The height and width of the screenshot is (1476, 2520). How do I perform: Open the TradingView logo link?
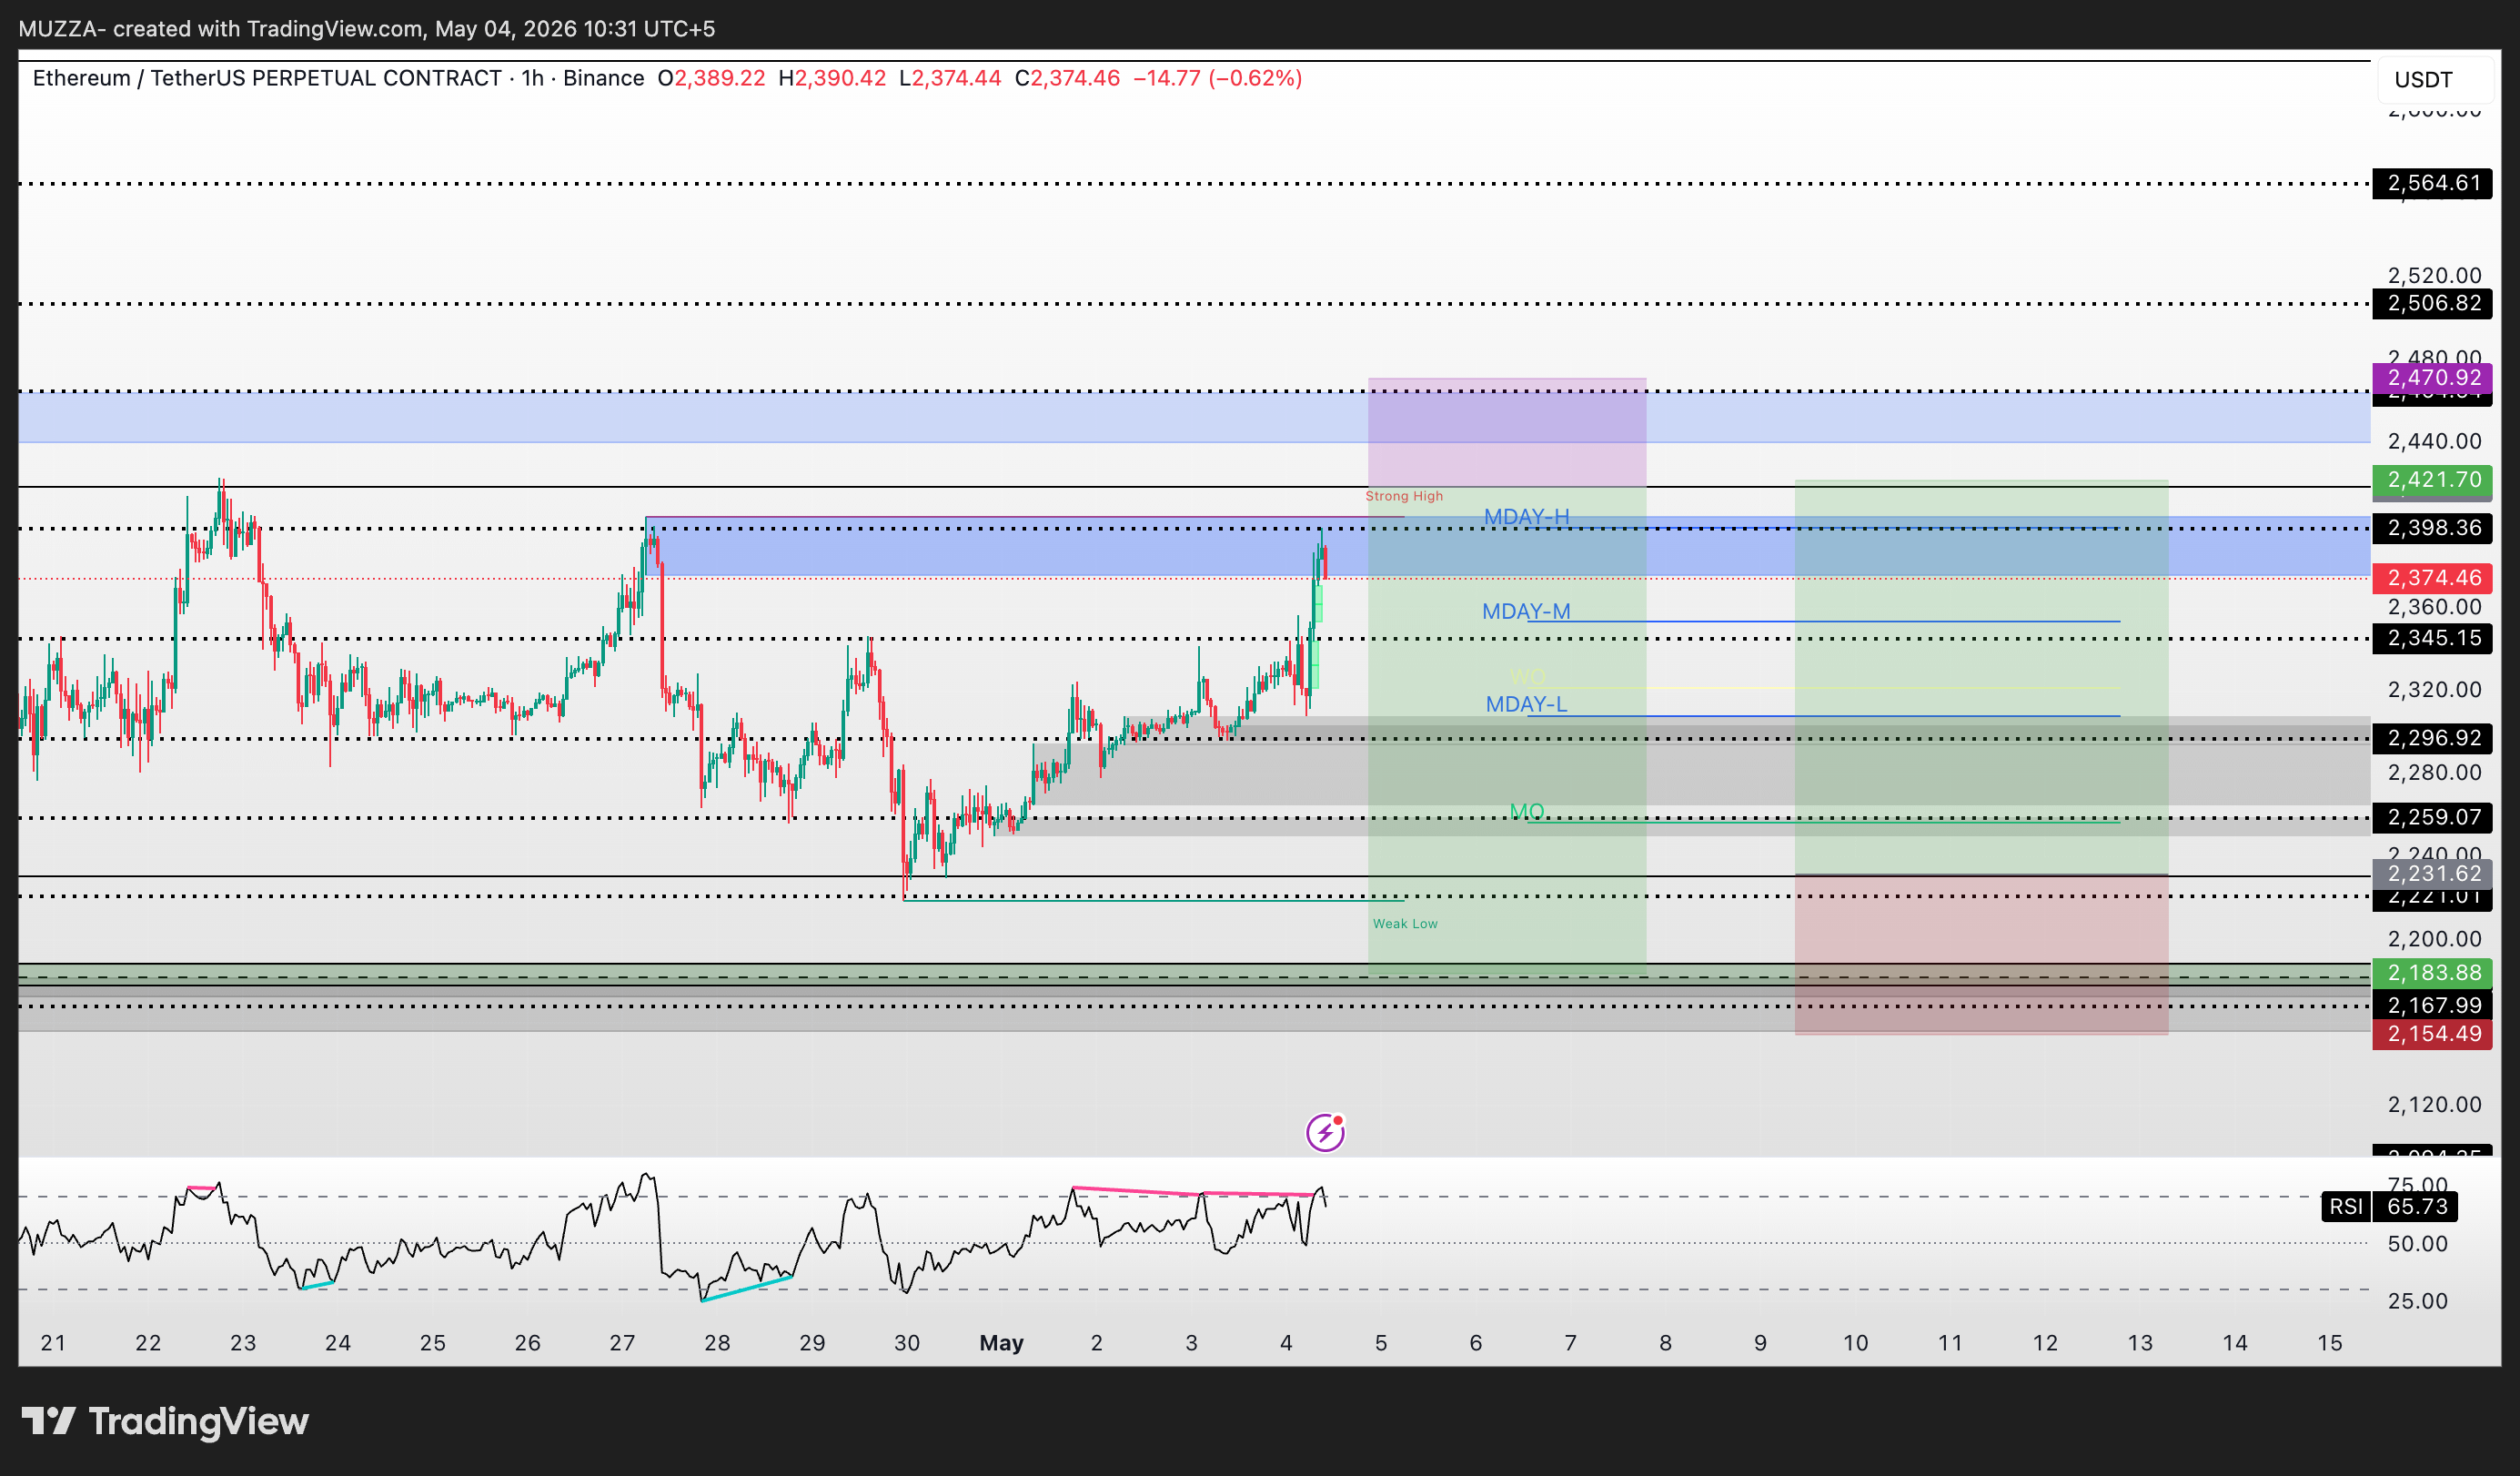point(165,1421)
